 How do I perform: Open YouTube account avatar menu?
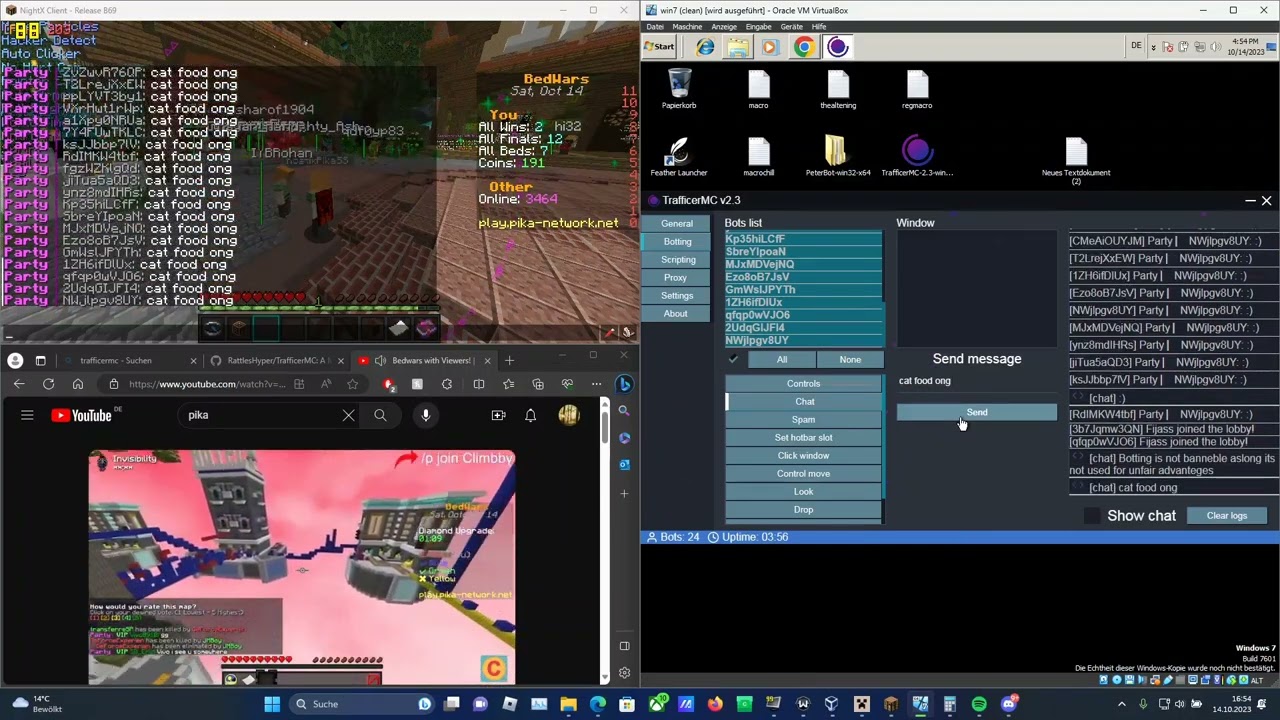(569, 415)
